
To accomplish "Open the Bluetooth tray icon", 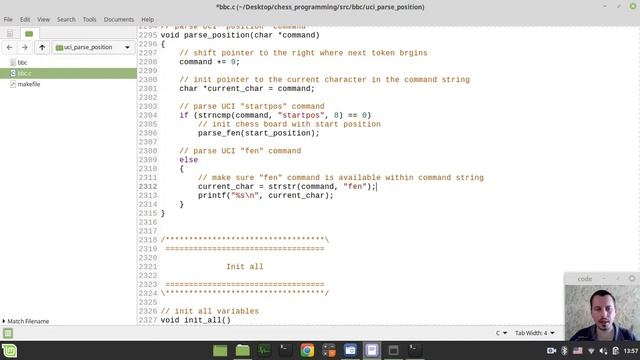I will tap(564, 351).
